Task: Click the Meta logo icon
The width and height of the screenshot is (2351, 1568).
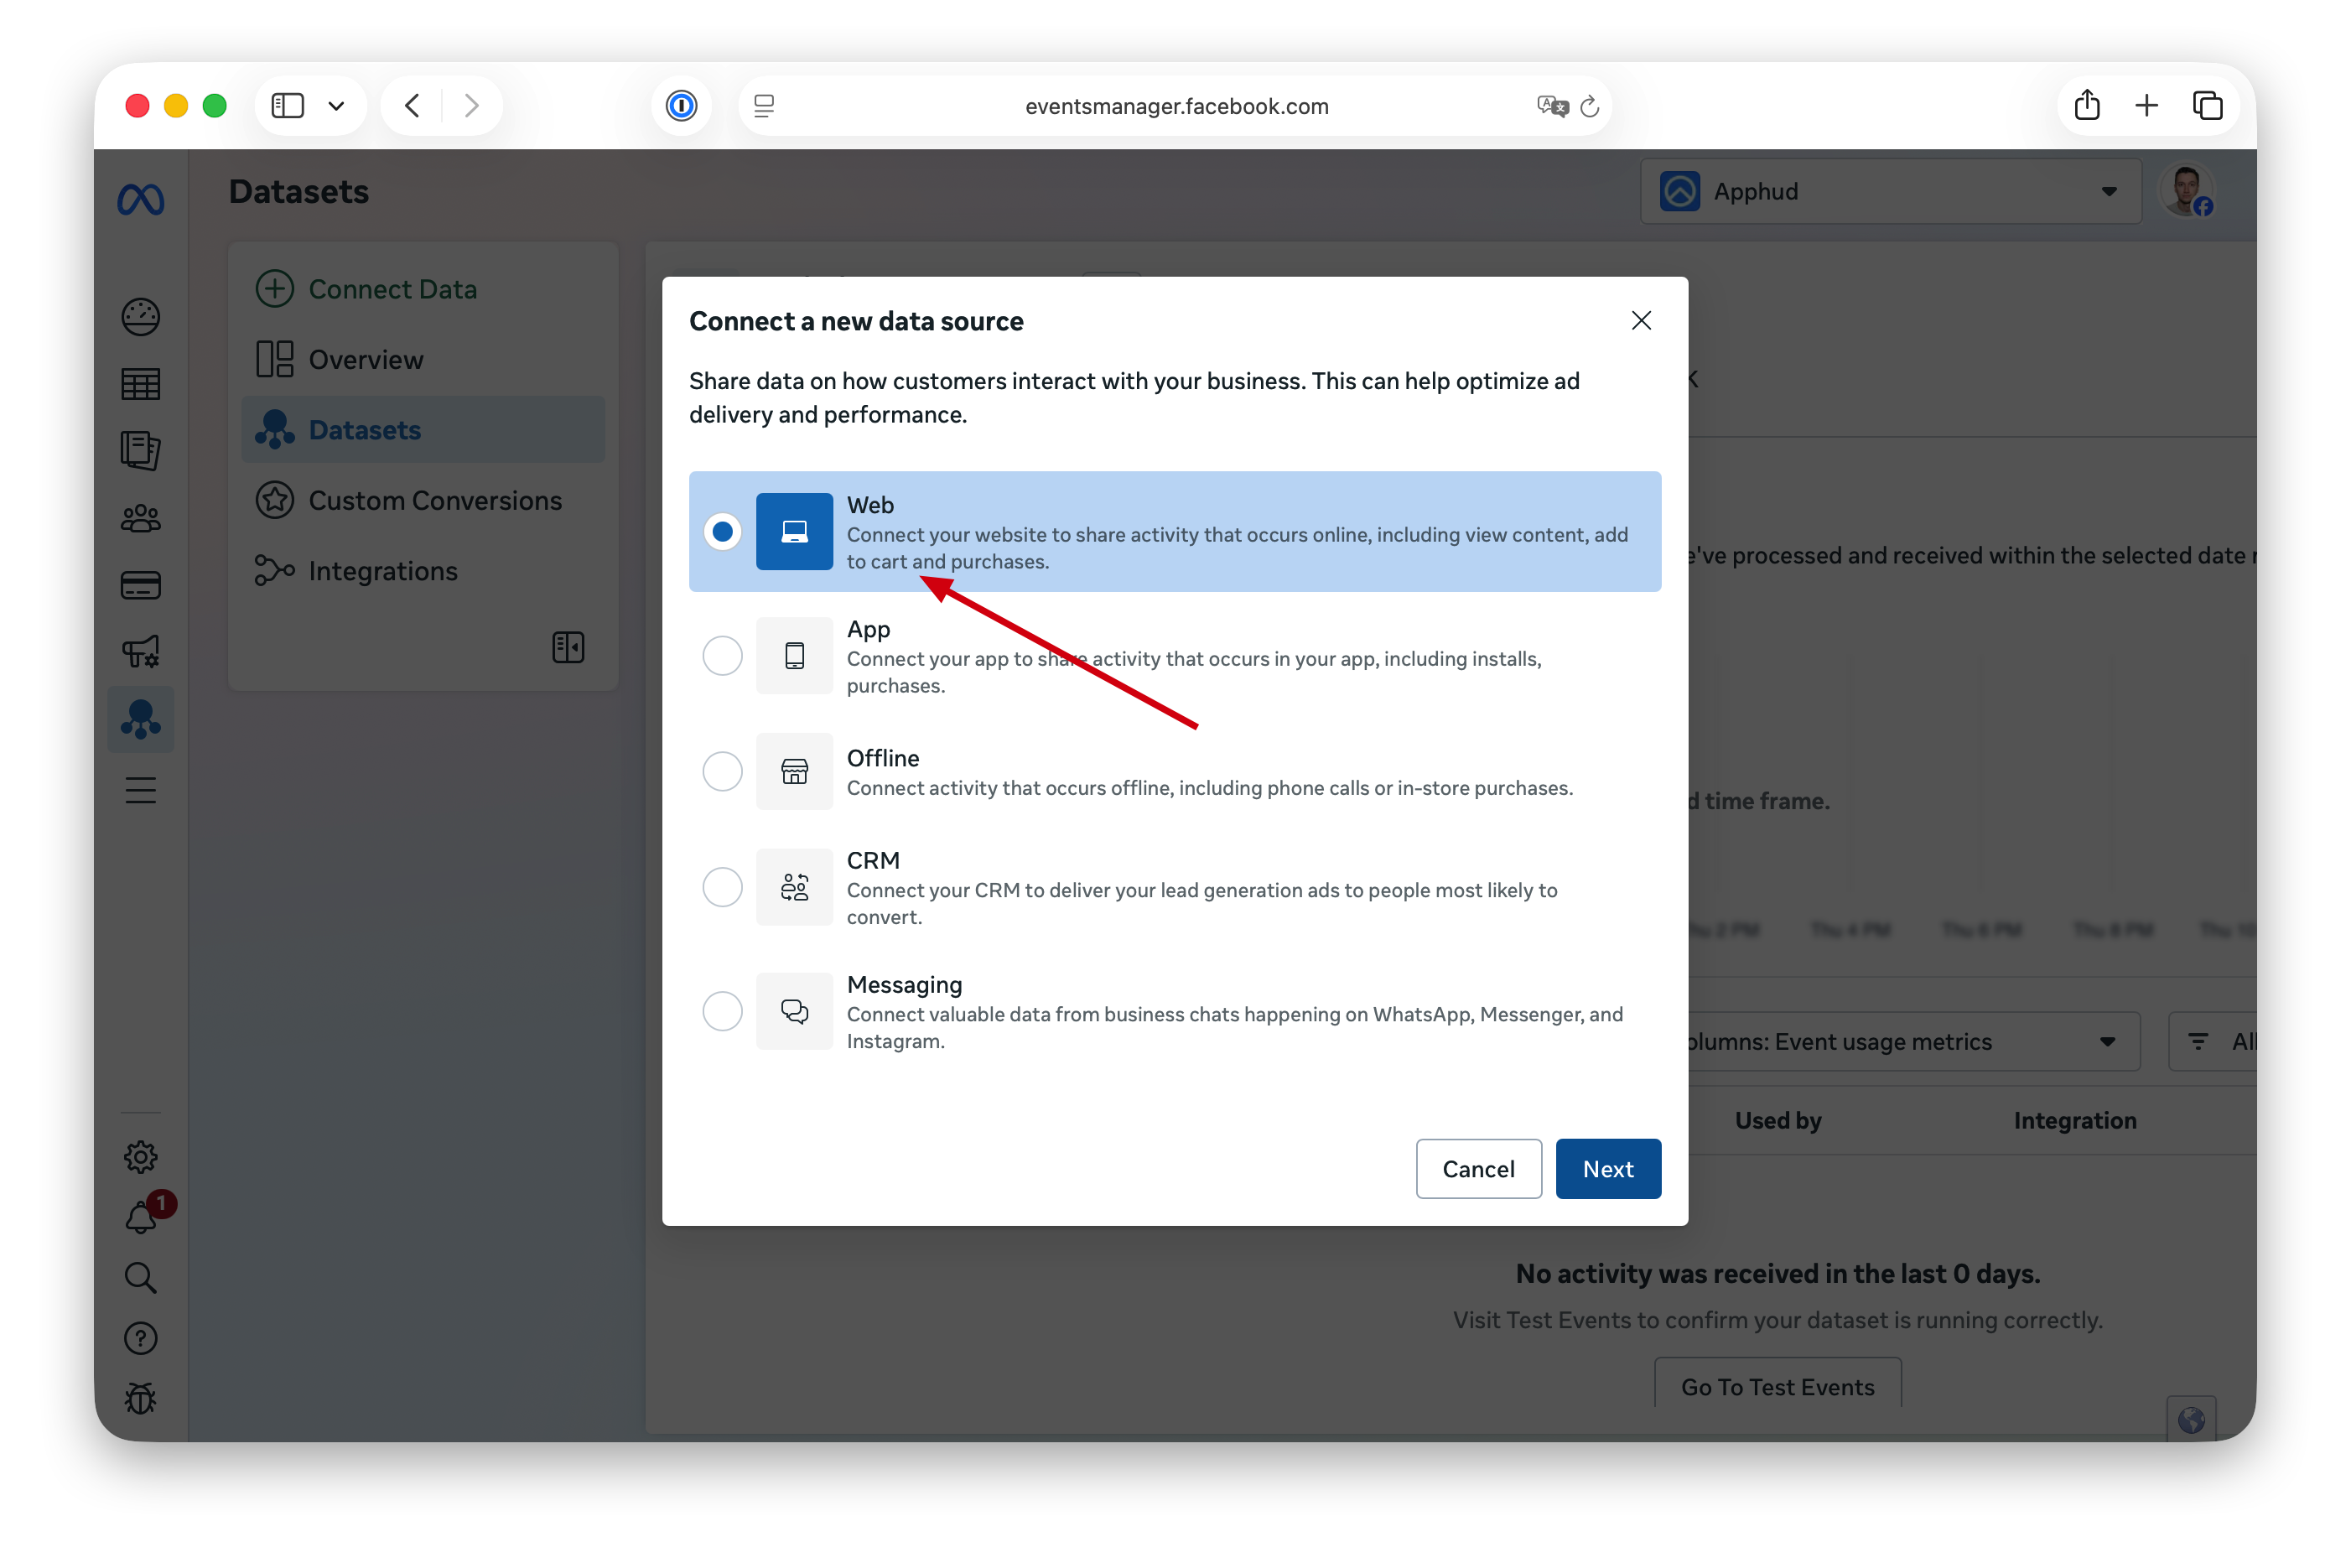Action: tap(140, 200)
